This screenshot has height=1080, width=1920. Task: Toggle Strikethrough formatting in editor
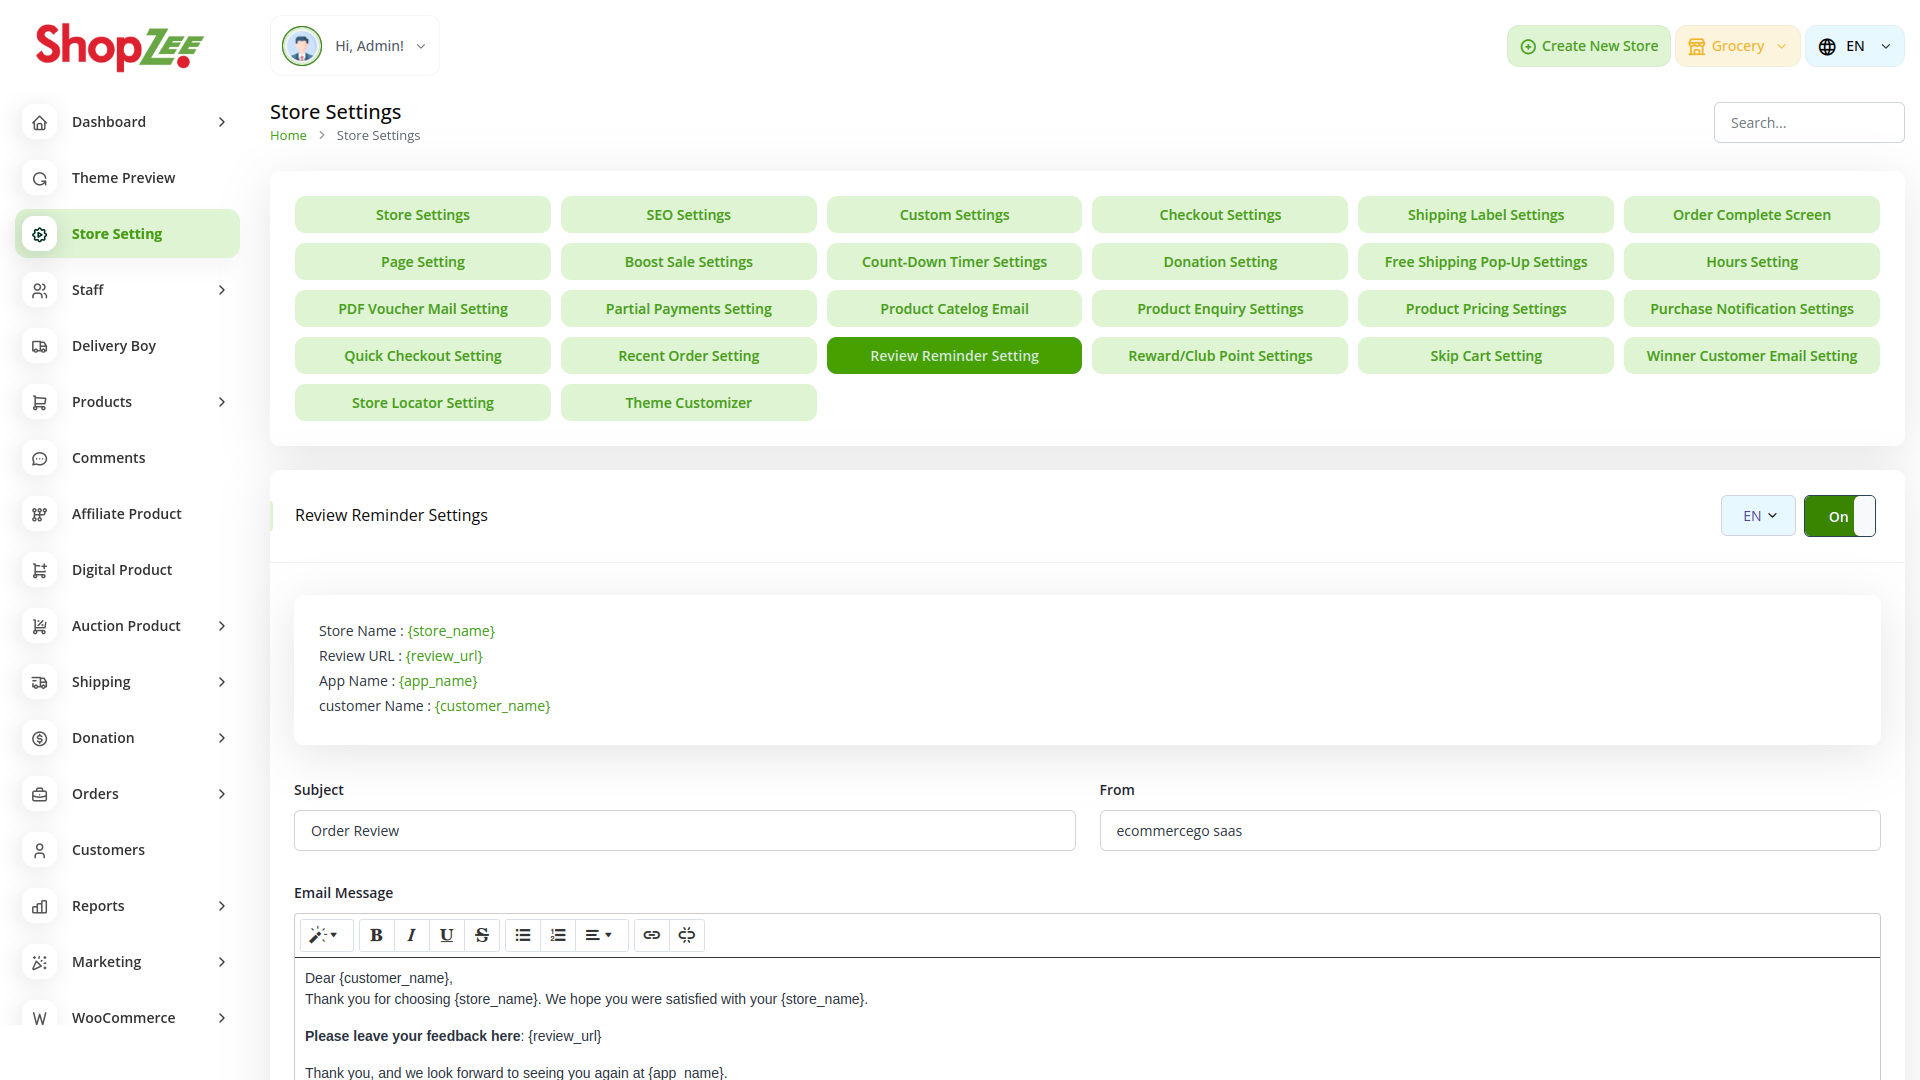coord(482,935)
